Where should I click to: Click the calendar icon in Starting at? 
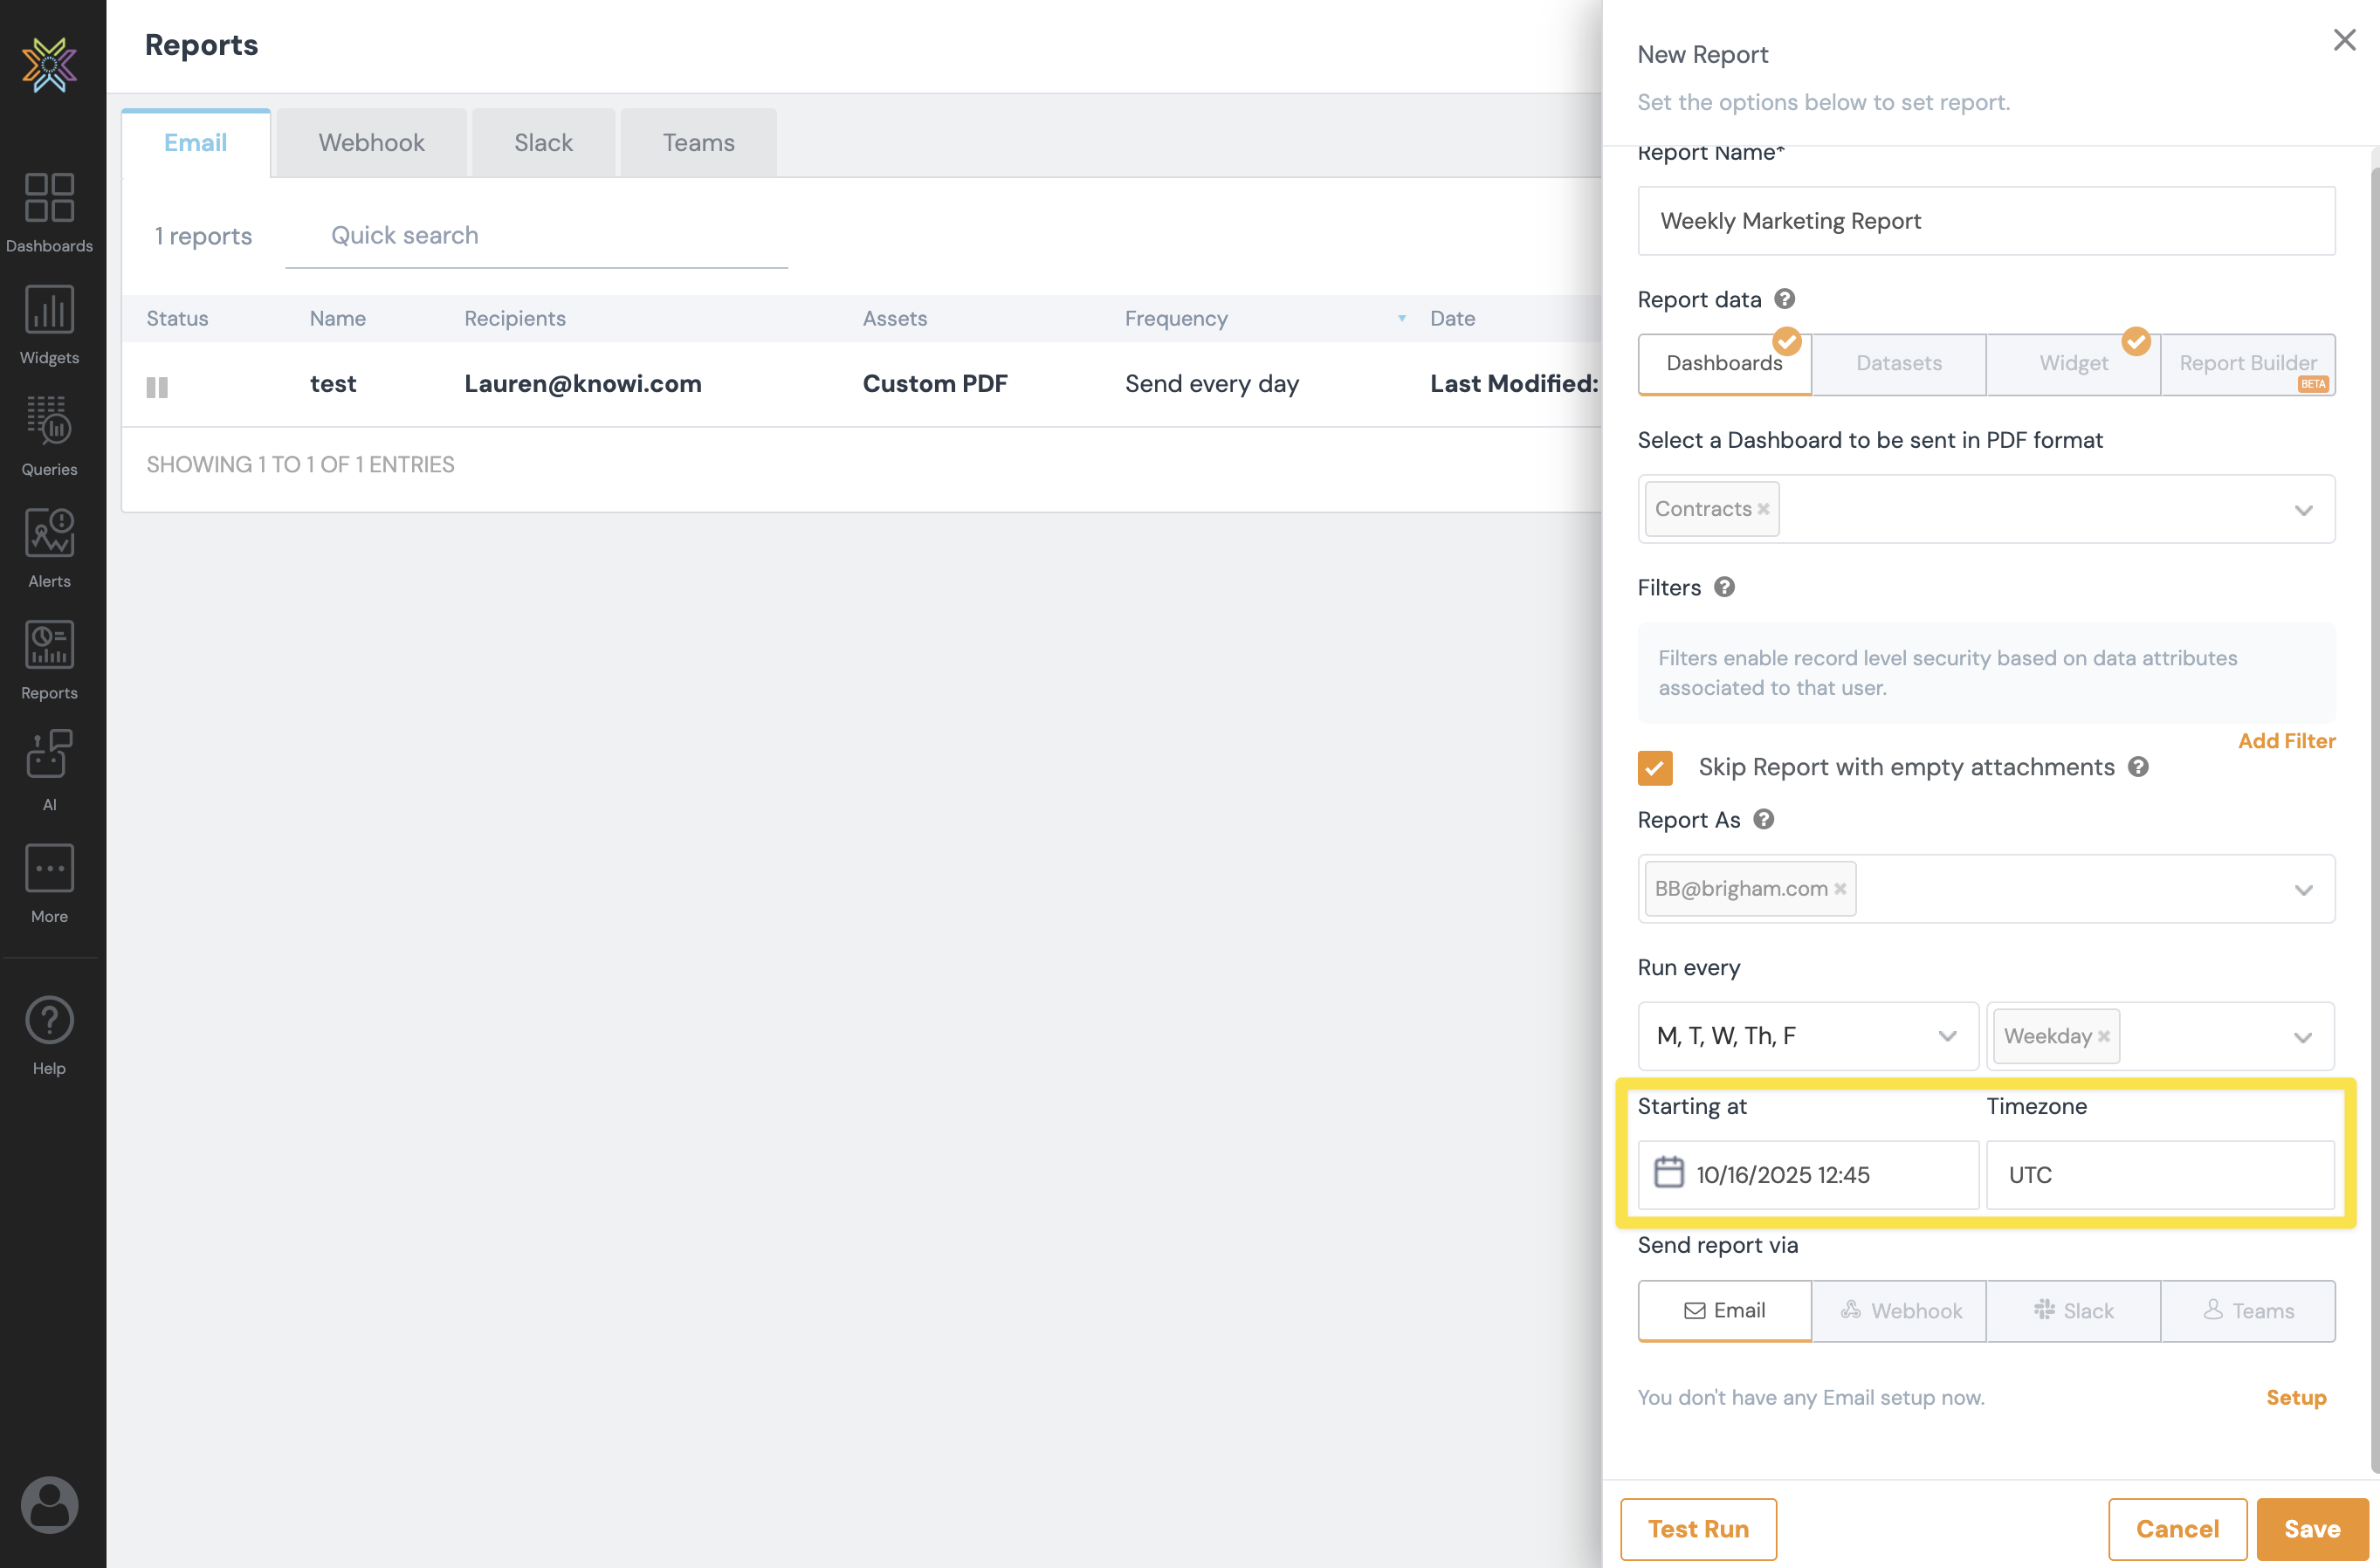click(x=1668, y=1172)
